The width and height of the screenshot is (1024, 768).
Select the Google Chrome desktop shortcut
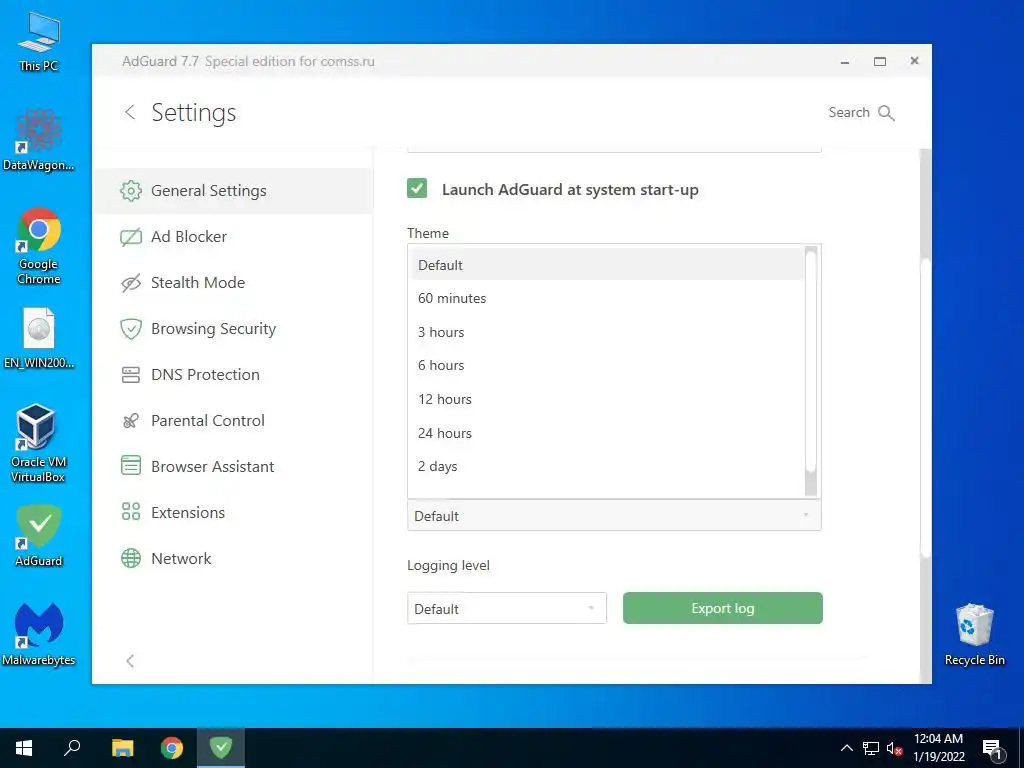pos(39,246)
